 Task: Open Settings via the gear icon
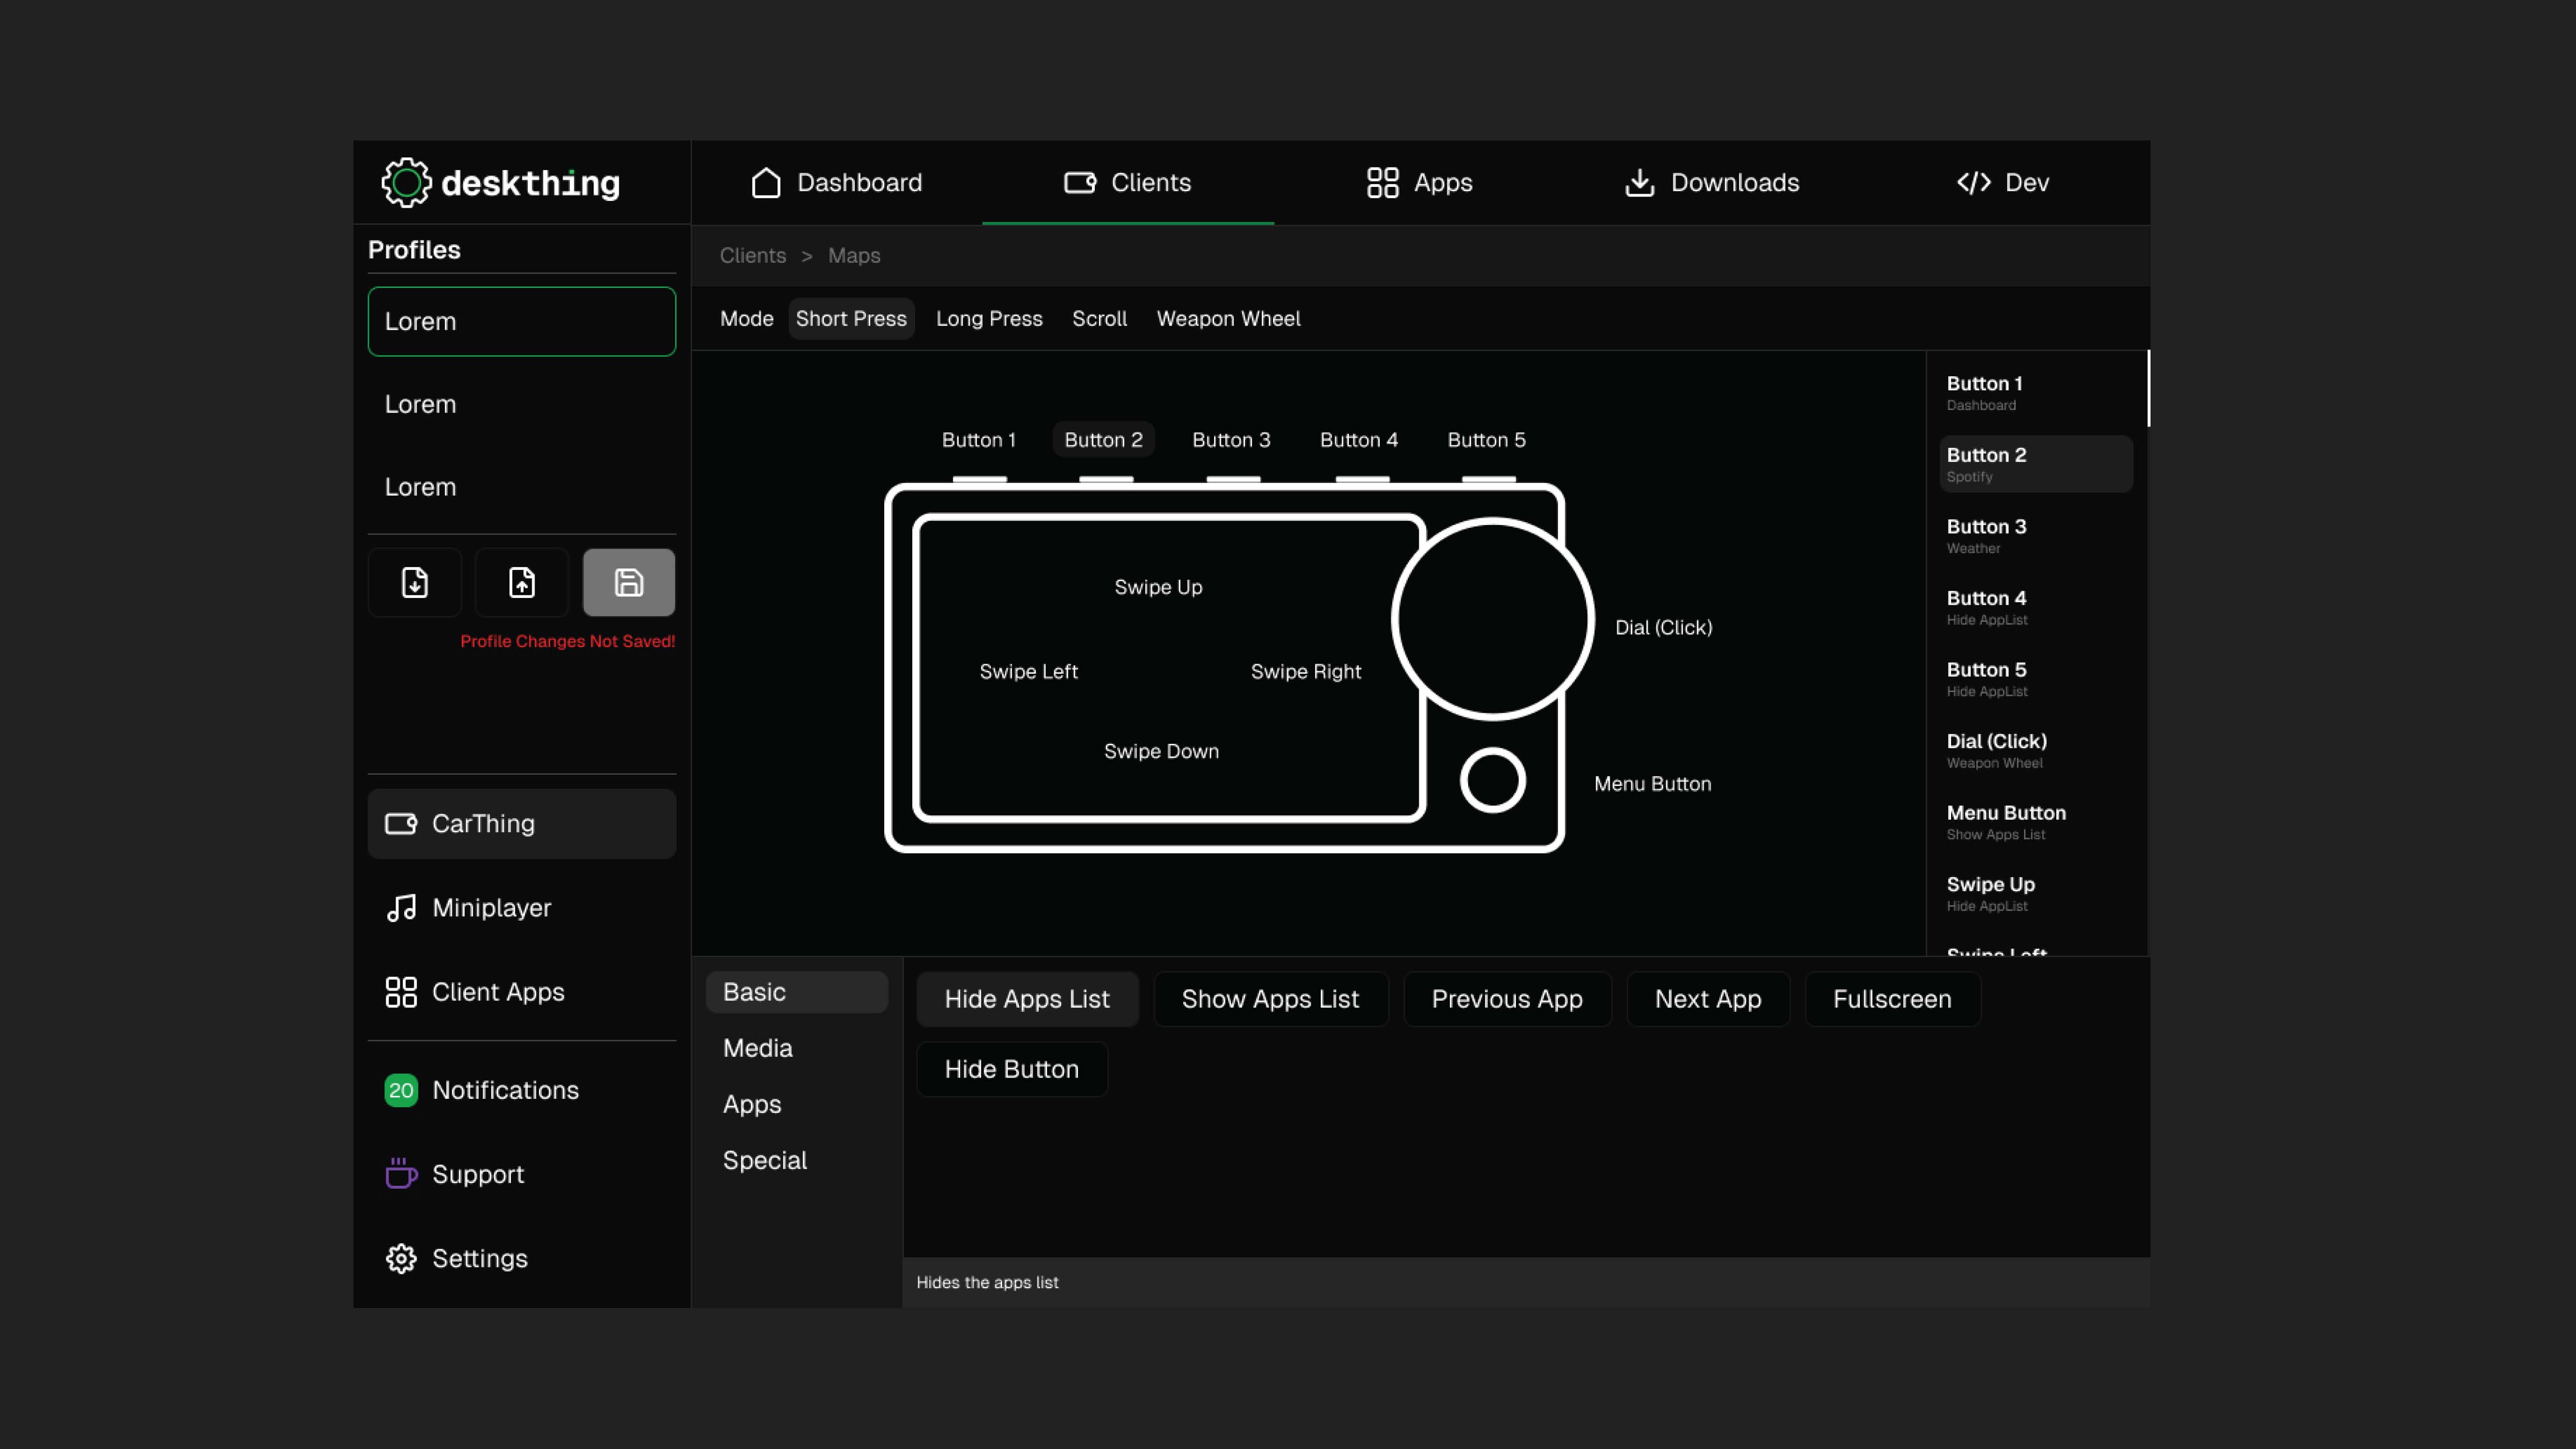click(401, 1258)
